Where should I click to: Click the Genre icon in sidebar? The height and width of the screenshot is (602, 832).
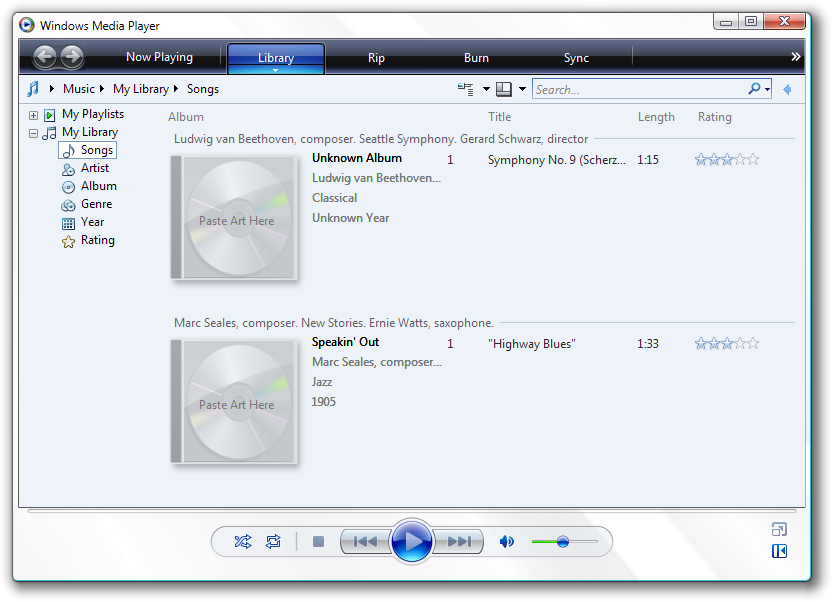[x=68, y=205]
